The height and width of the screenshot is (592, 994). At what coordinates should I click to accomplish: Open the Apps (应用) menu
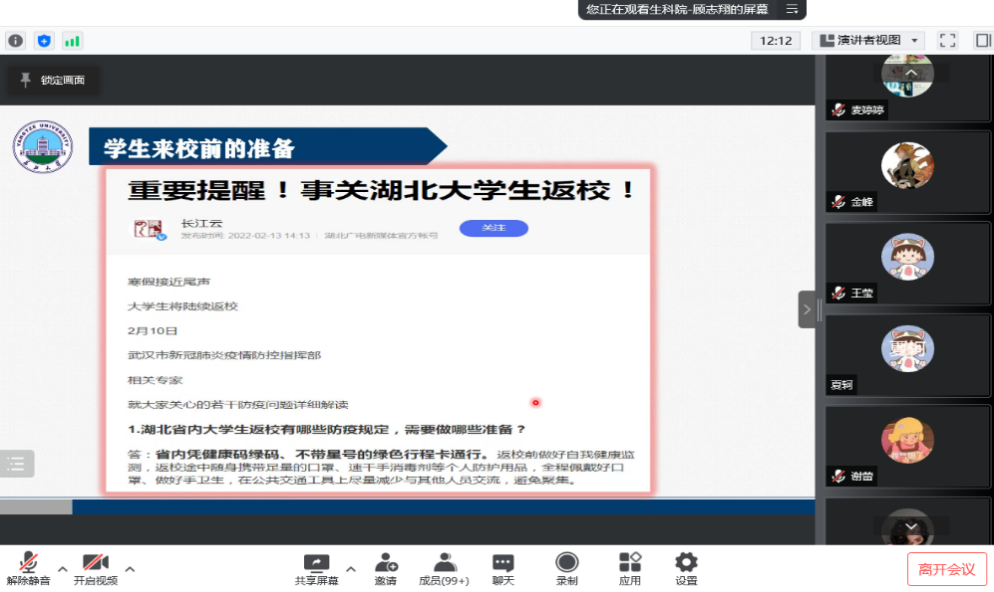click(629, 569)
